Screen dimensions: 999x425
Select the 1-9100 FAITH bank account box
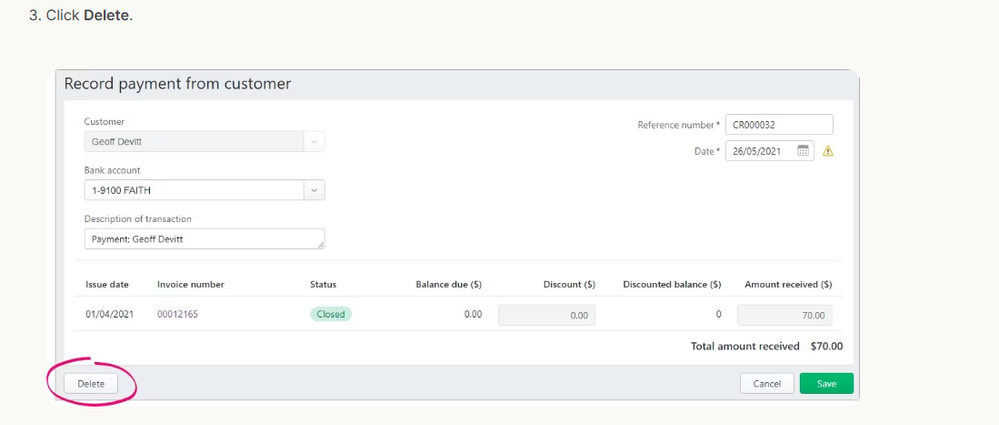tap(193, 190)
